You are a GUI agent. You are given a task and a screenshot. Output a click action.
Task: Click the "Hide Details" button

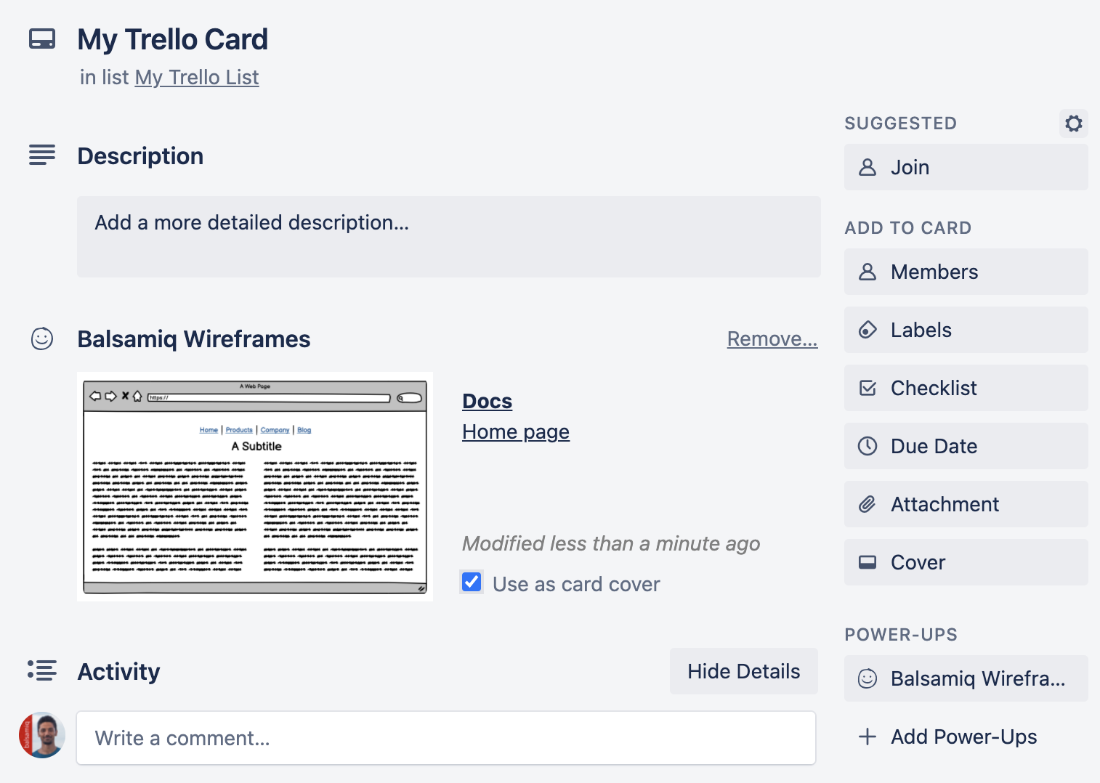pyautogui.click(x=743, y=671)
